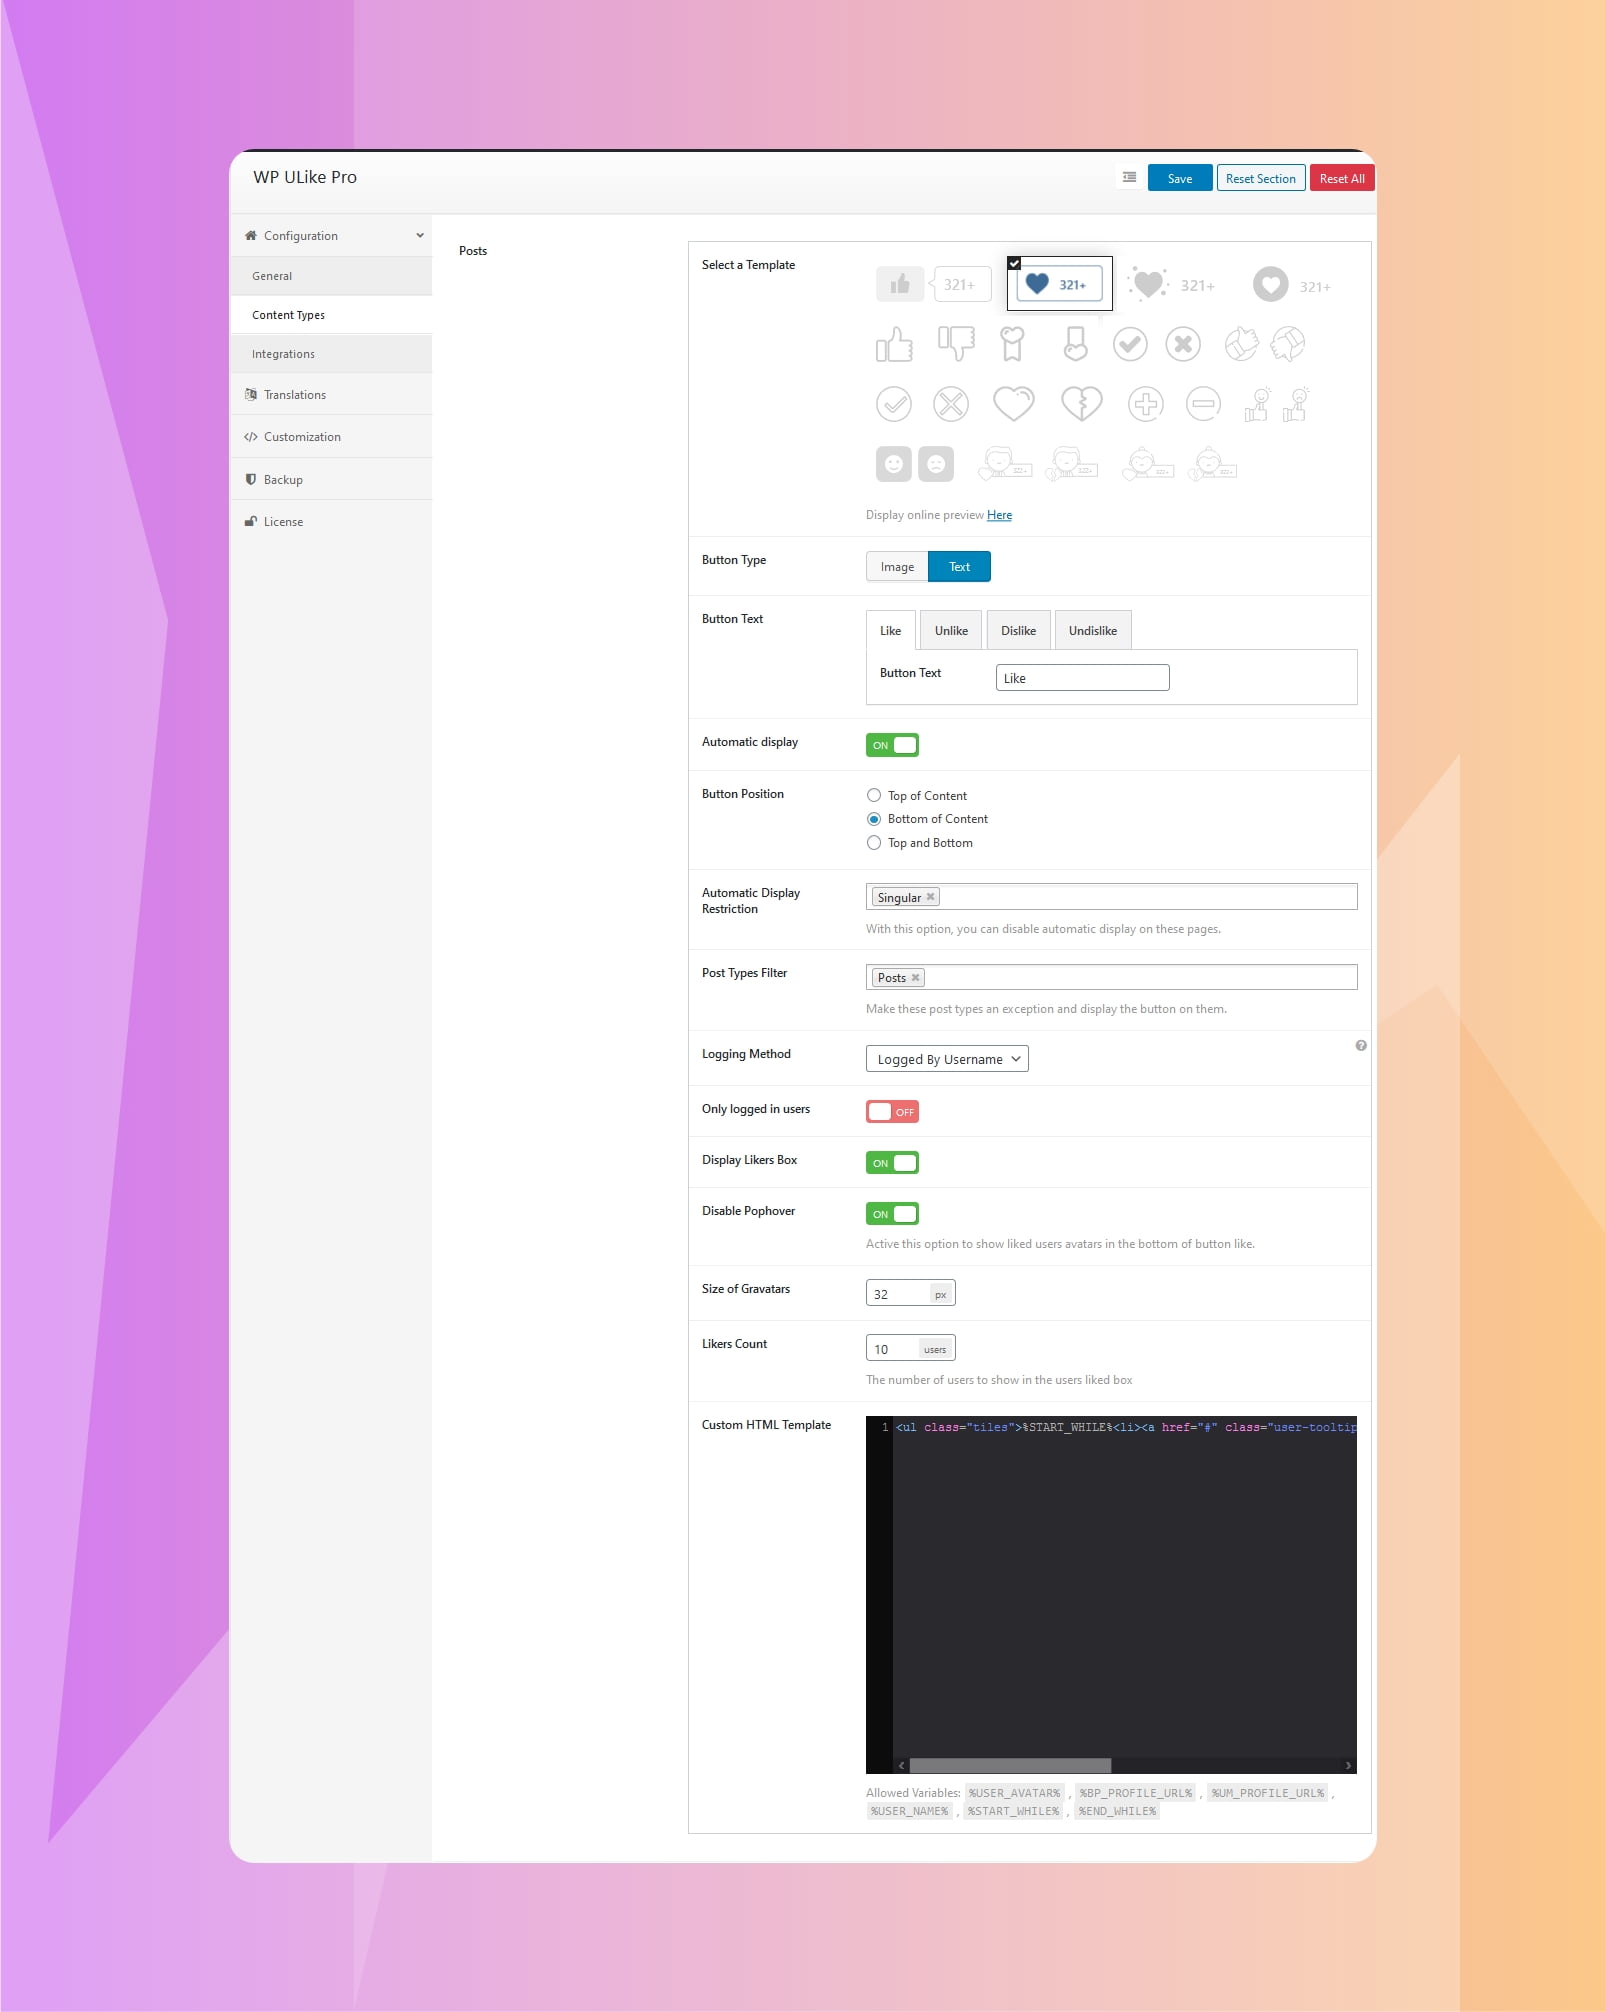Select the thumbs-up template icon
Screen dimensions: 1605x2012
click(x=895, y=344)
